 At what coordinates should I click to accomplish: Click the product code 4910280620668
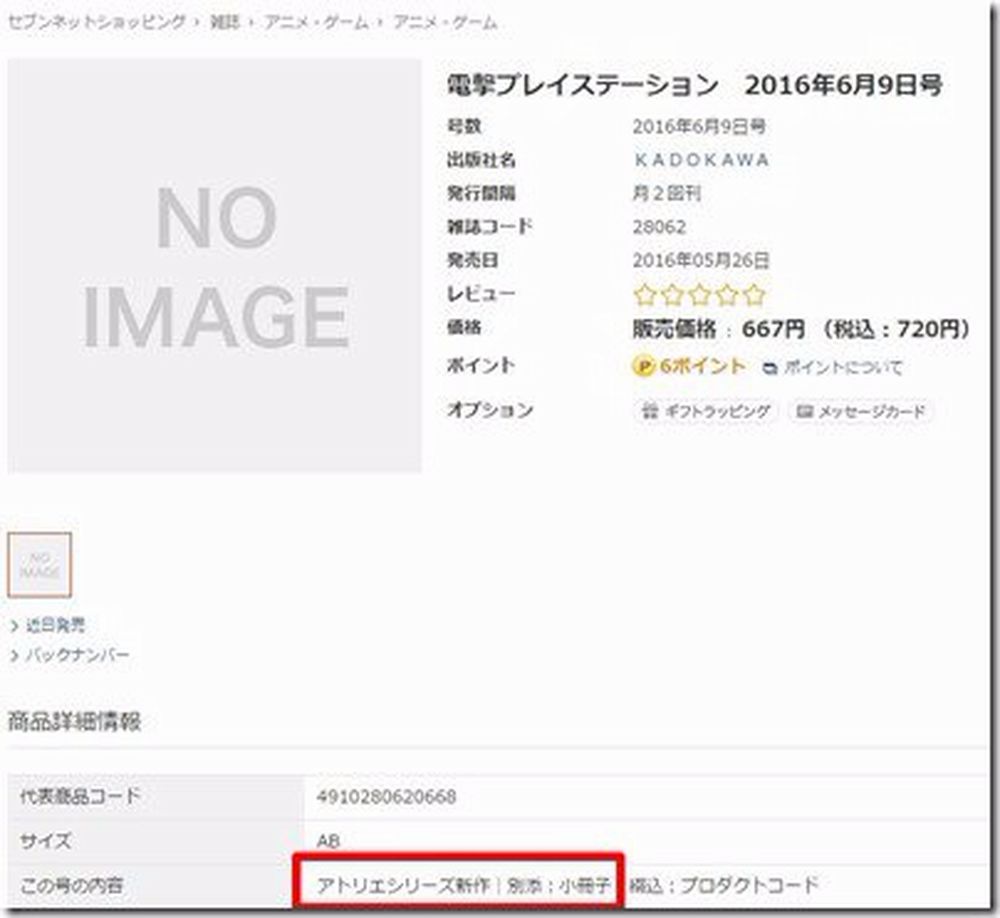(385, 797)
